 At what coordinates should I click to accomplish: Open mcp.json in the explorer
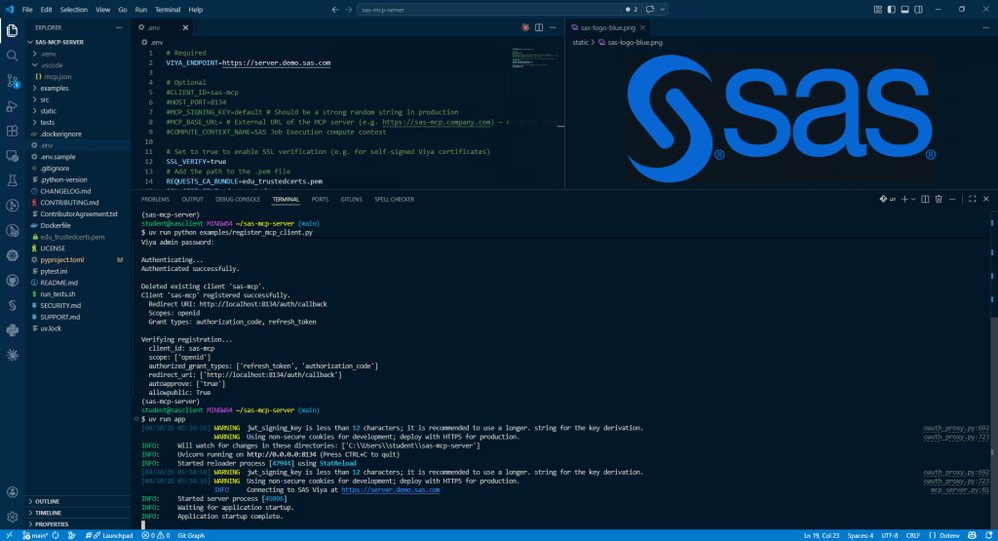point(78,76)
